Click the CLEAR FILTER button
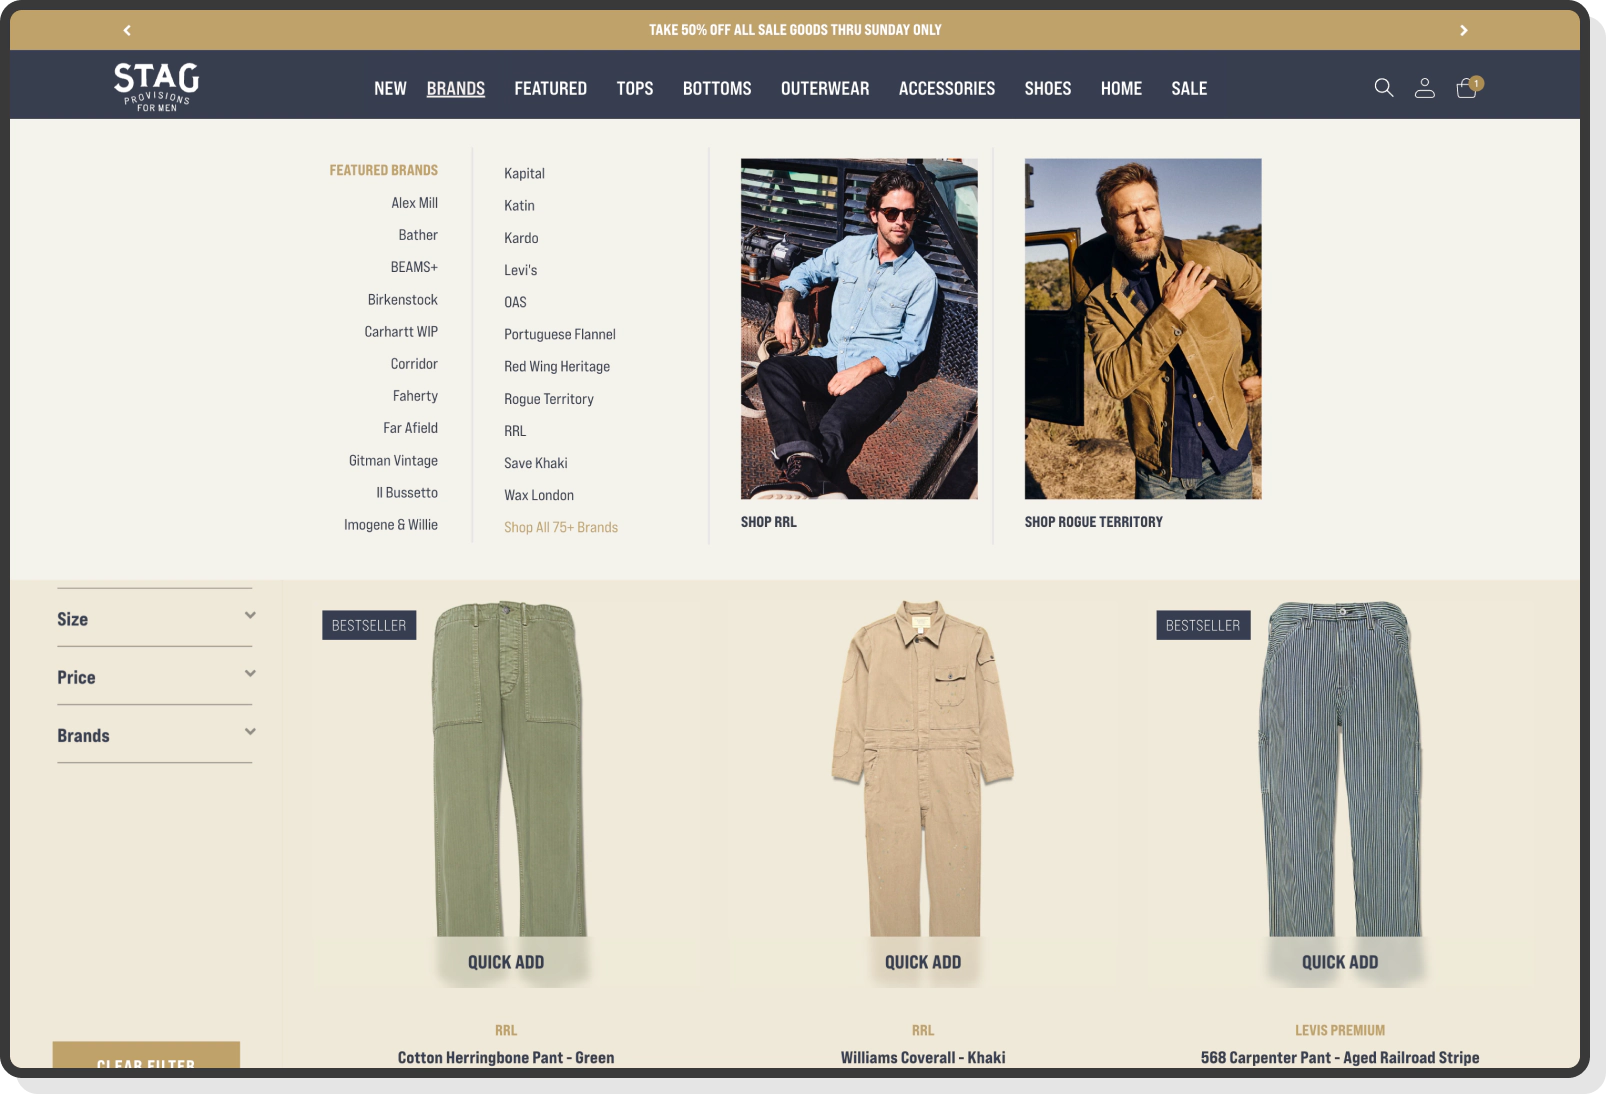This screenshot has height=1094, width=1606. 147,1062
